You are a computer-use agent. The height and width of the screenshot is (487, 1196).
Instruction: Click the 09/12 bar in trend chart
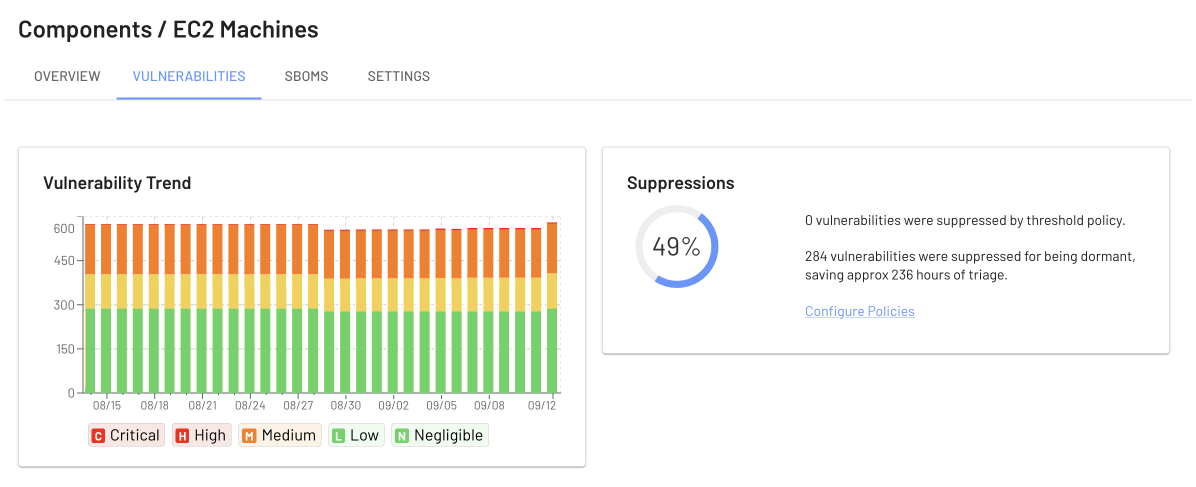551,307
